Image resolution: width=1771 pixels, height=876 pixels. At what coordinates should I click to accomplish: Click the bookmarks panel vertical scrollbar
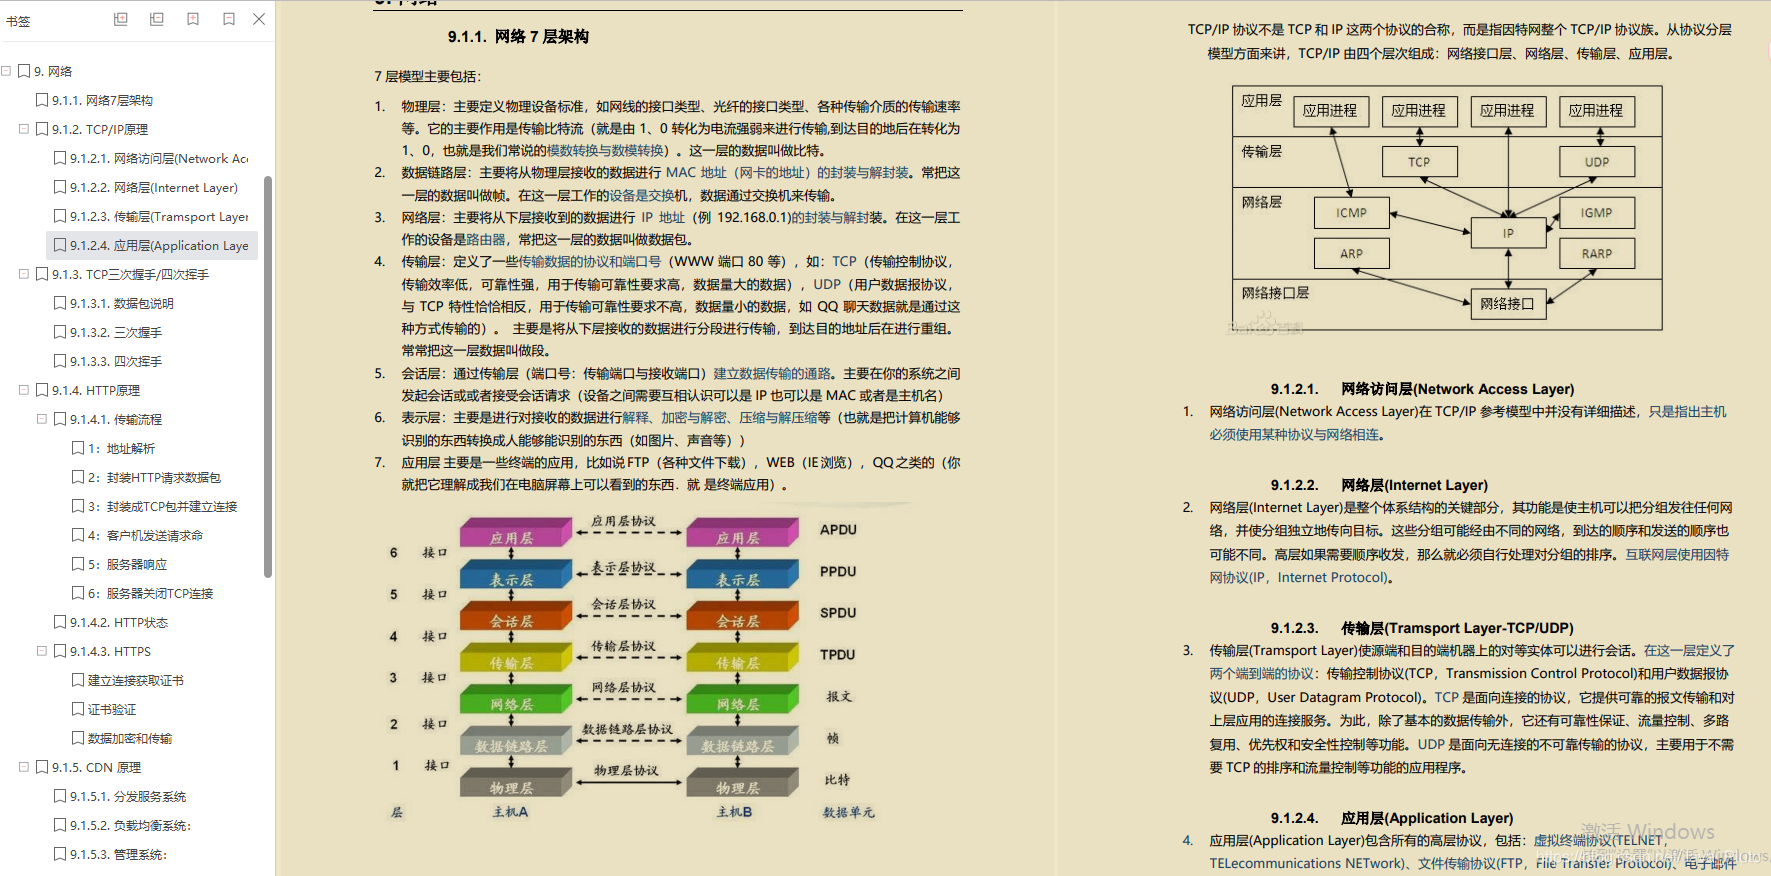(x=268, y=377)
